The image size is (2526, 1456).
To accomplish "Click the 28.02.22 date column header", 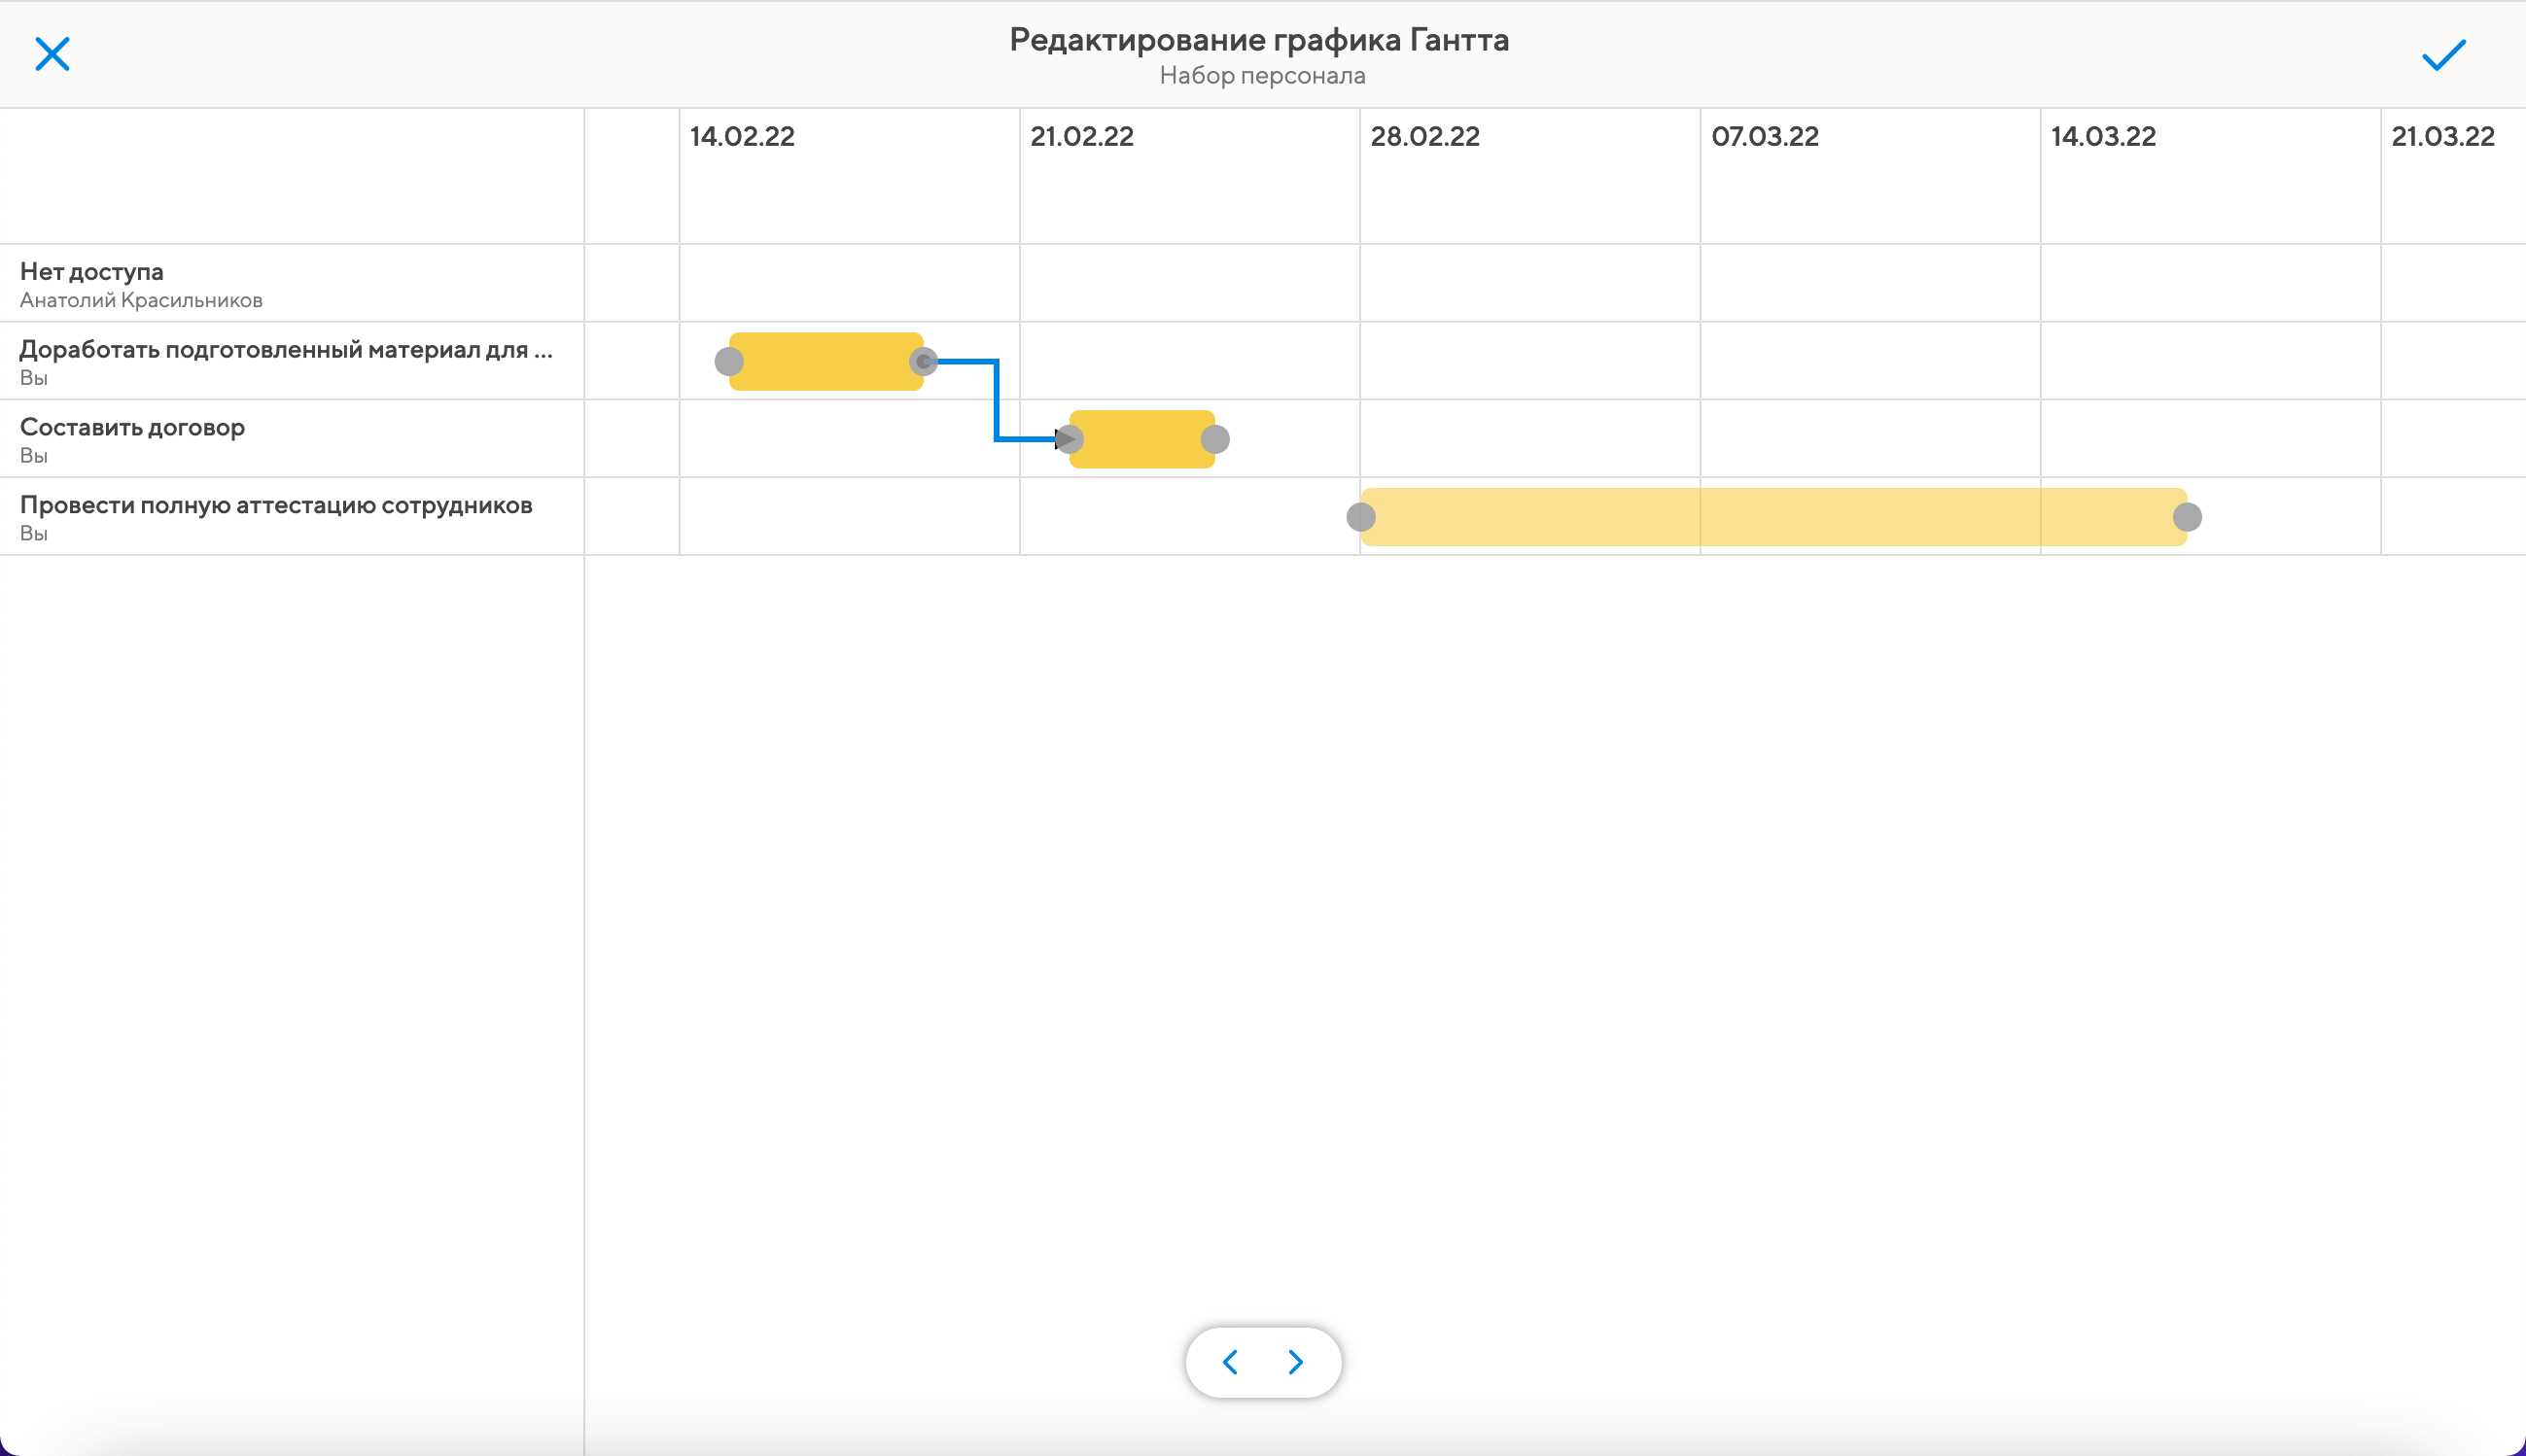I will point(1424,137).
